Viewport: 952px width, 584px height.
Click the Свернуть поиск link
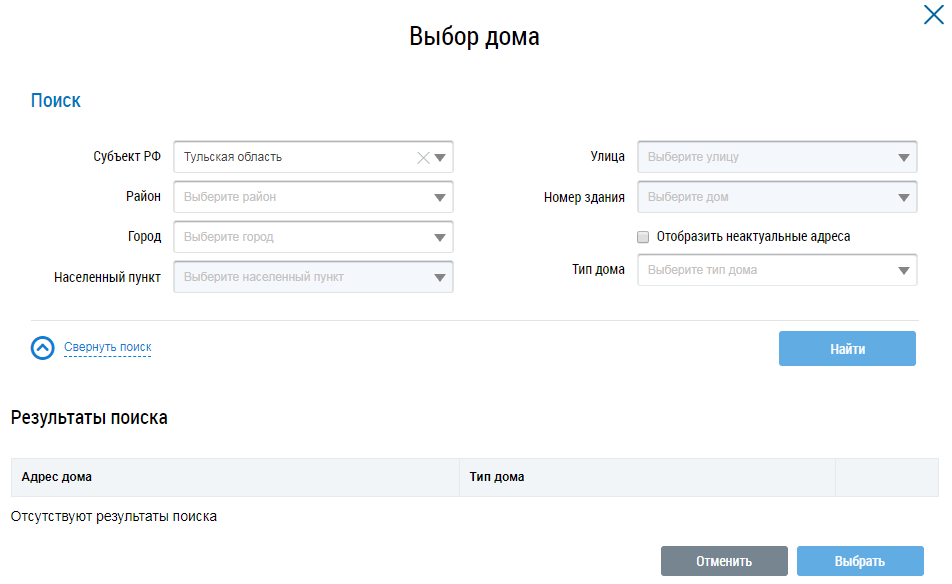(x=107, y=347)
